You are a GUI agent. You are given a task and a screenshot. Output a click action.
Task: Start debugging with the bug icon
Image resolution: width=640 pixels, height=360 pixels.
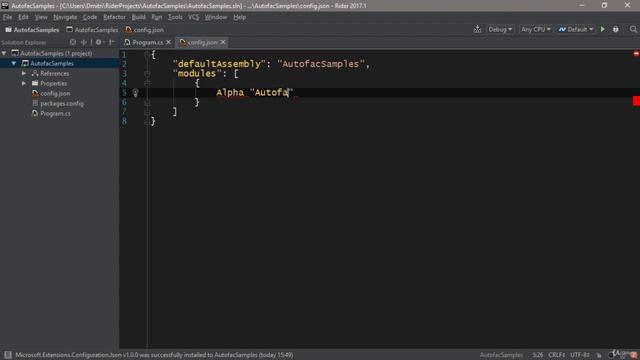pos(616,29)
